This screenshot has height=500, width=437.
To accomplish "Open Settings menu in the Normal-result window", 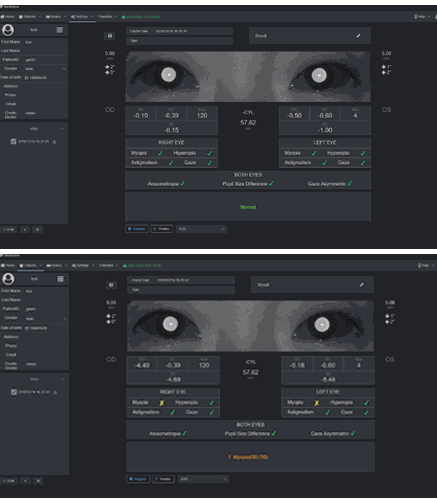I will [82, 17].
